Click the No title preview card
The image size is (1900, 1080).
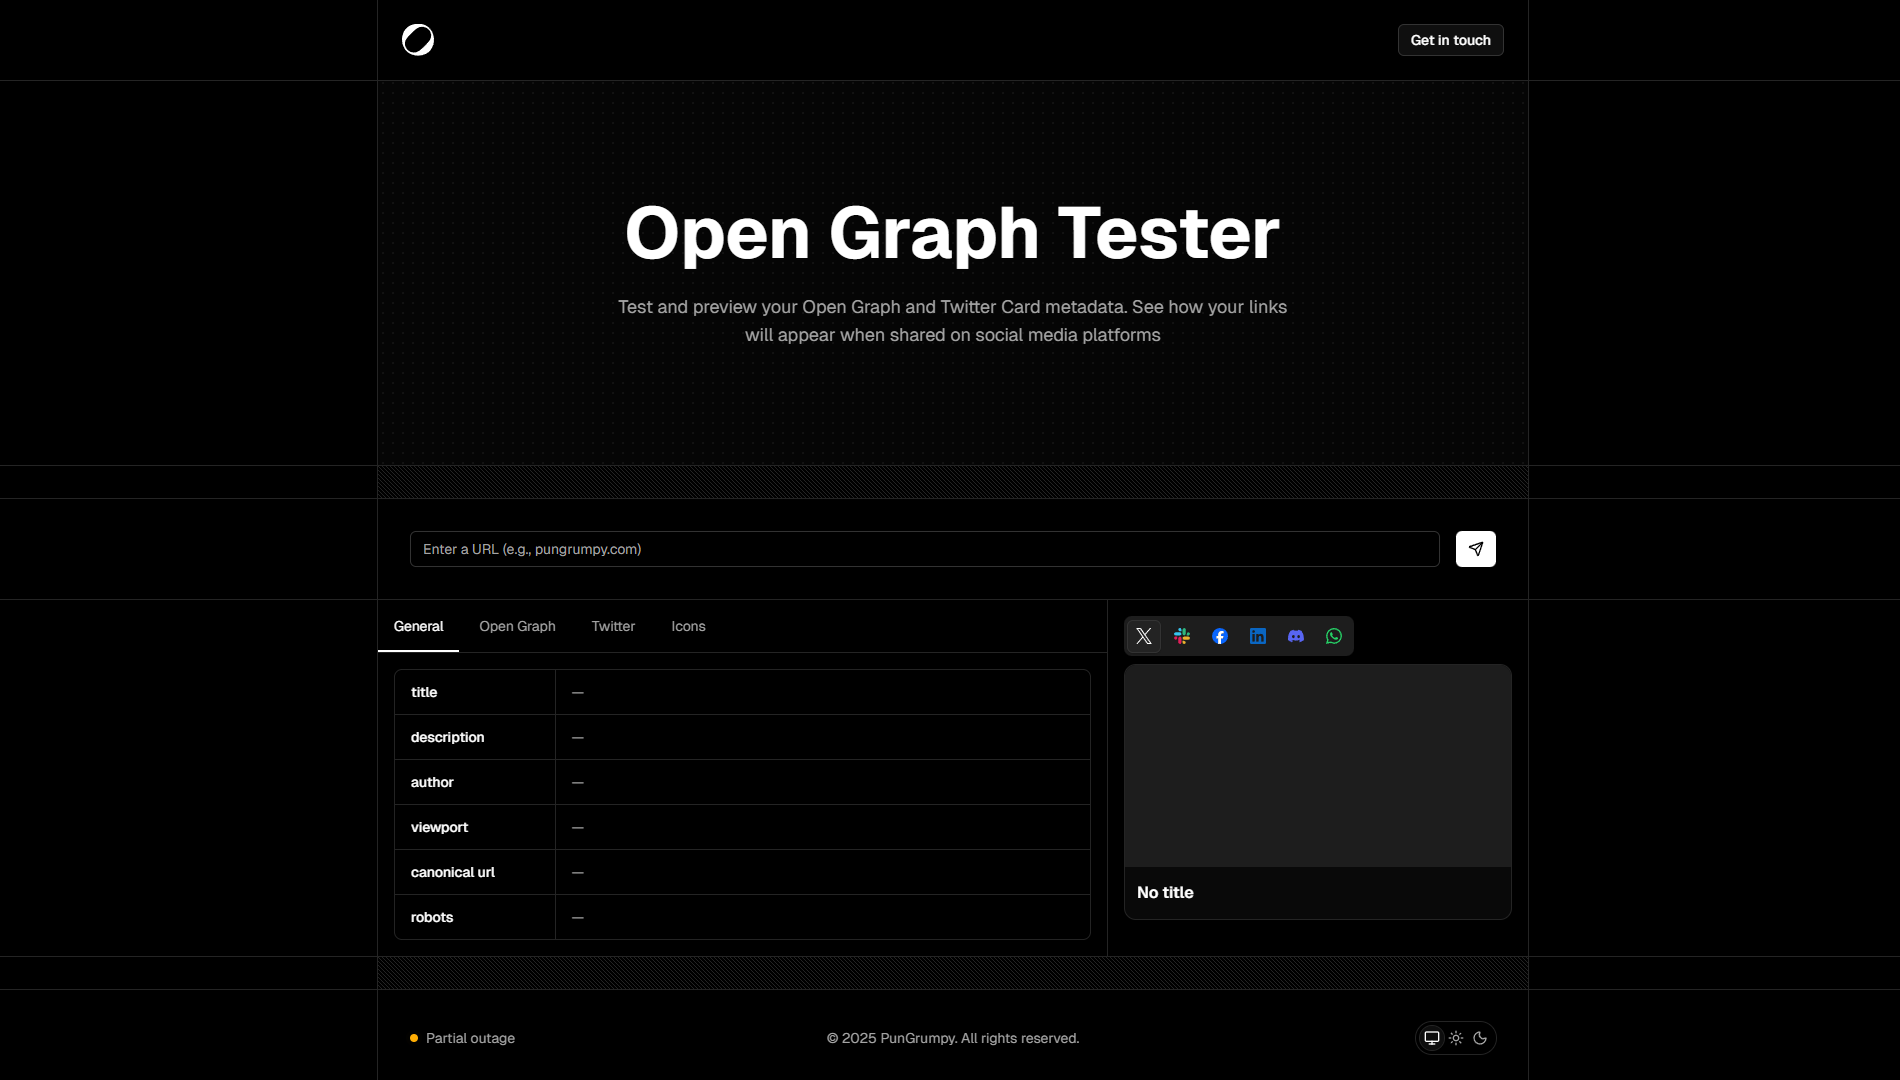click(x=1317, y=791)
